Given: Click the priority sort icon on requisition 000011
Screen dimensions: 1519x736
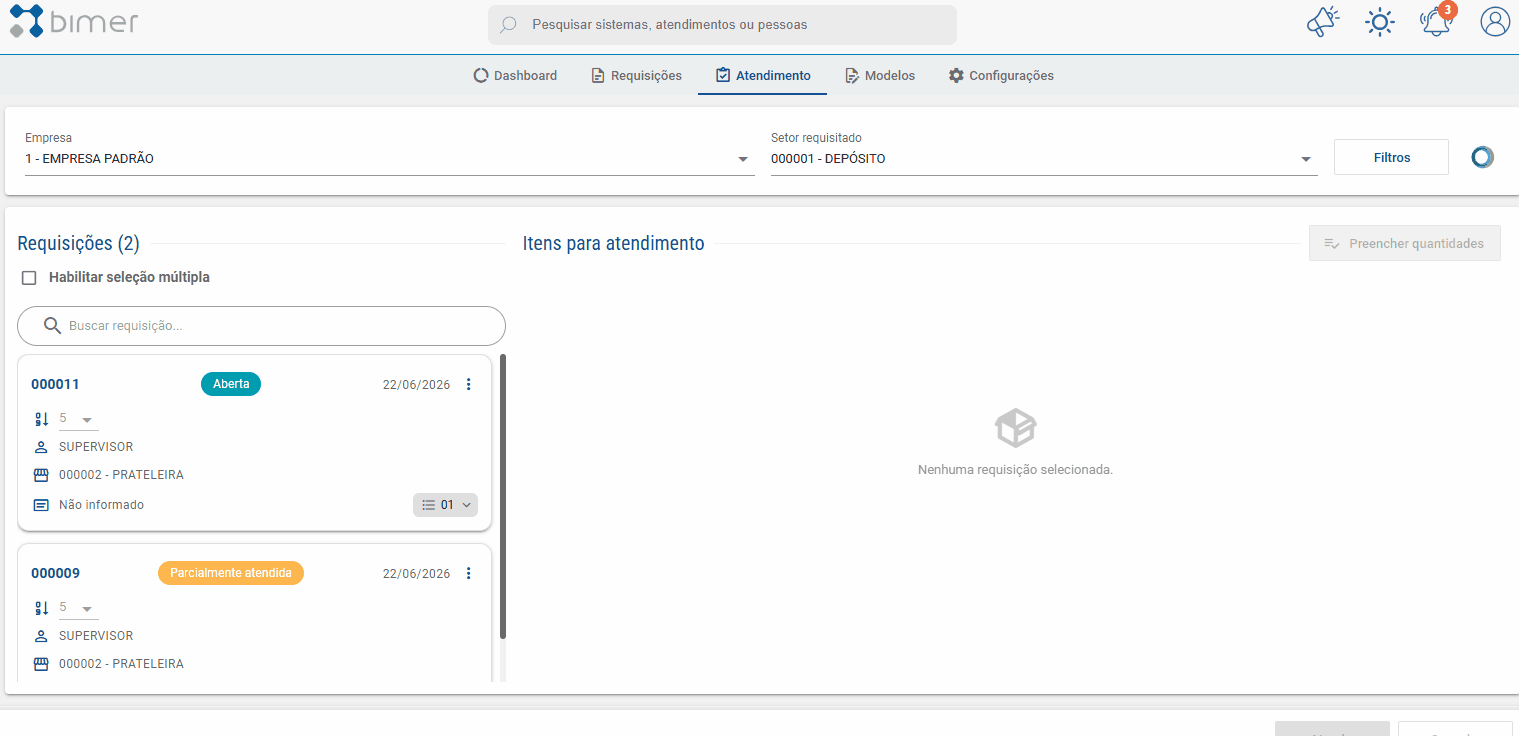Looking at the screenshot, I should pos(41,419).
